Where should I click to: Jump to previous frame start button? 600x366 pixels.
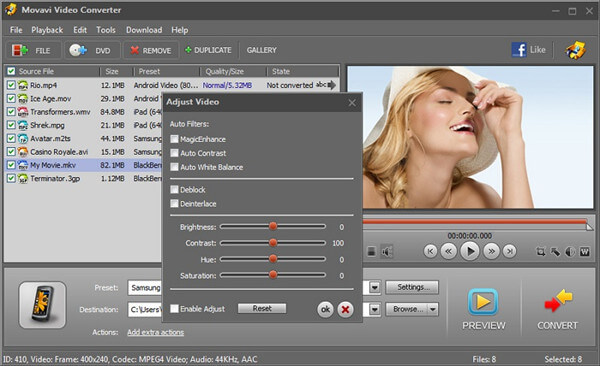coord(430,252)
